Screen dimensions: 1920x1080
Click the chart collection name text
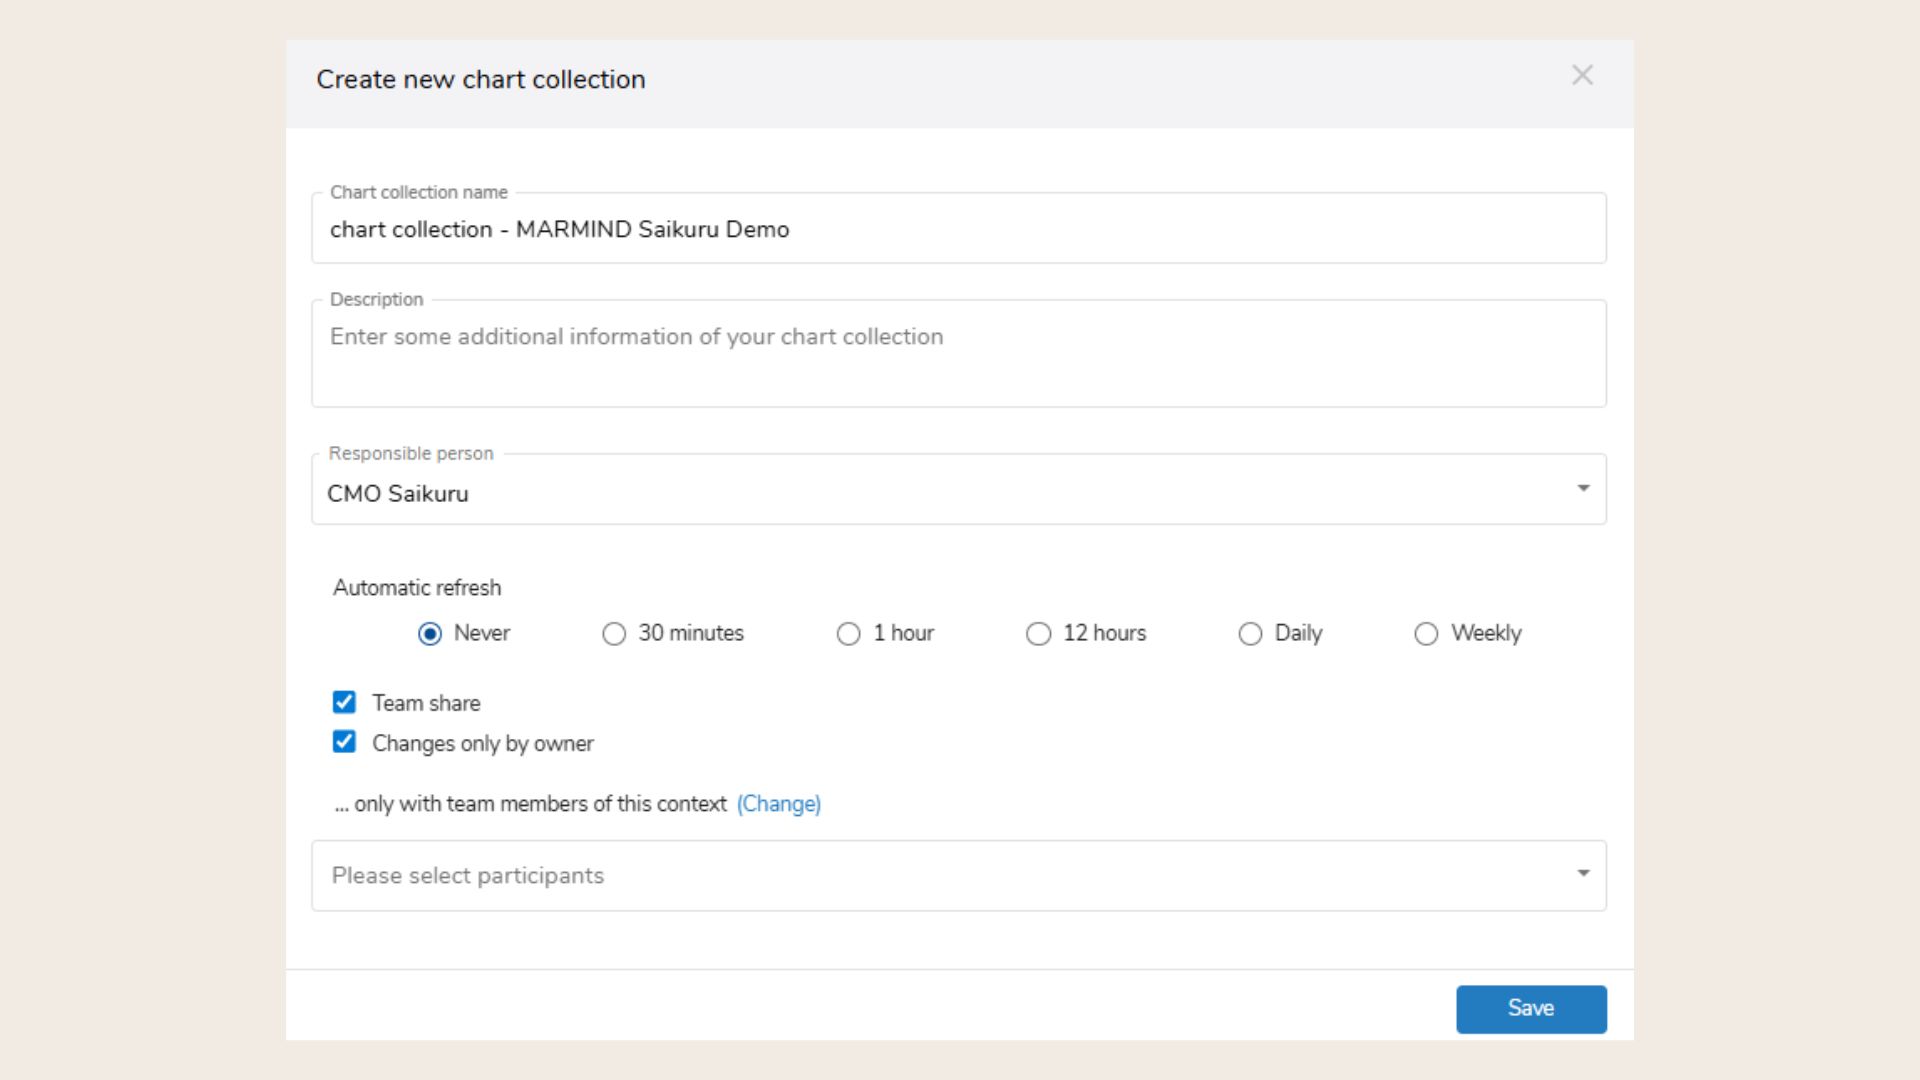559,229
